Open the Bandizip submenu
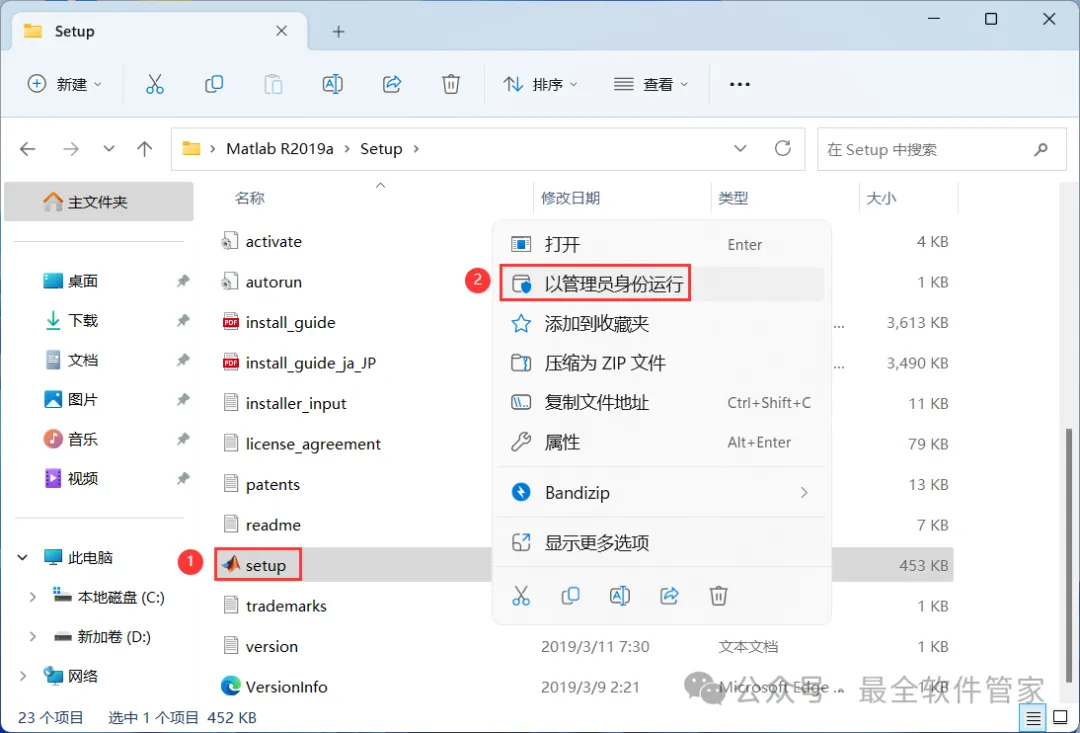This screenshot has height=733, width=1080. coord(662,493)
